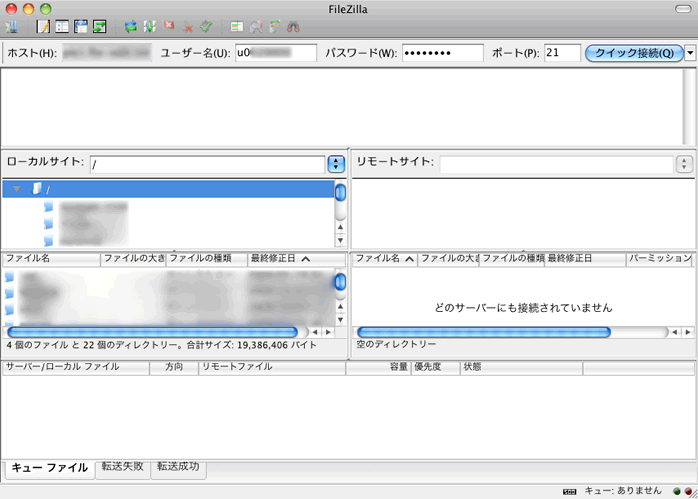Click the ユーザー名(U) input field
This screenshot has width=698, height=499.
(x=276, y=53)
